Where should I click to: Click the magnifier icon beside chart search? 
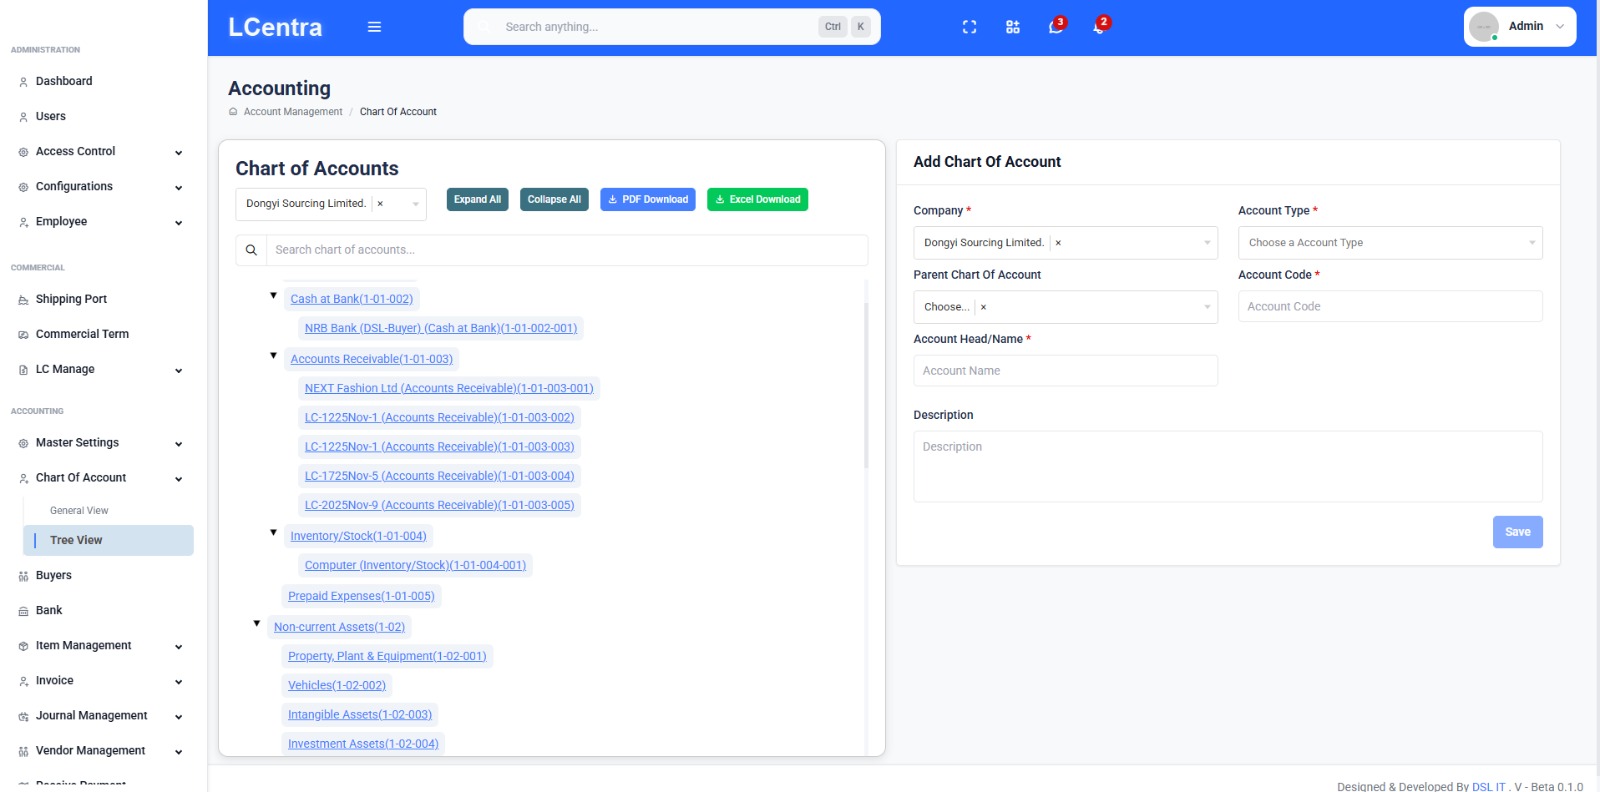[x=252, y=250]
